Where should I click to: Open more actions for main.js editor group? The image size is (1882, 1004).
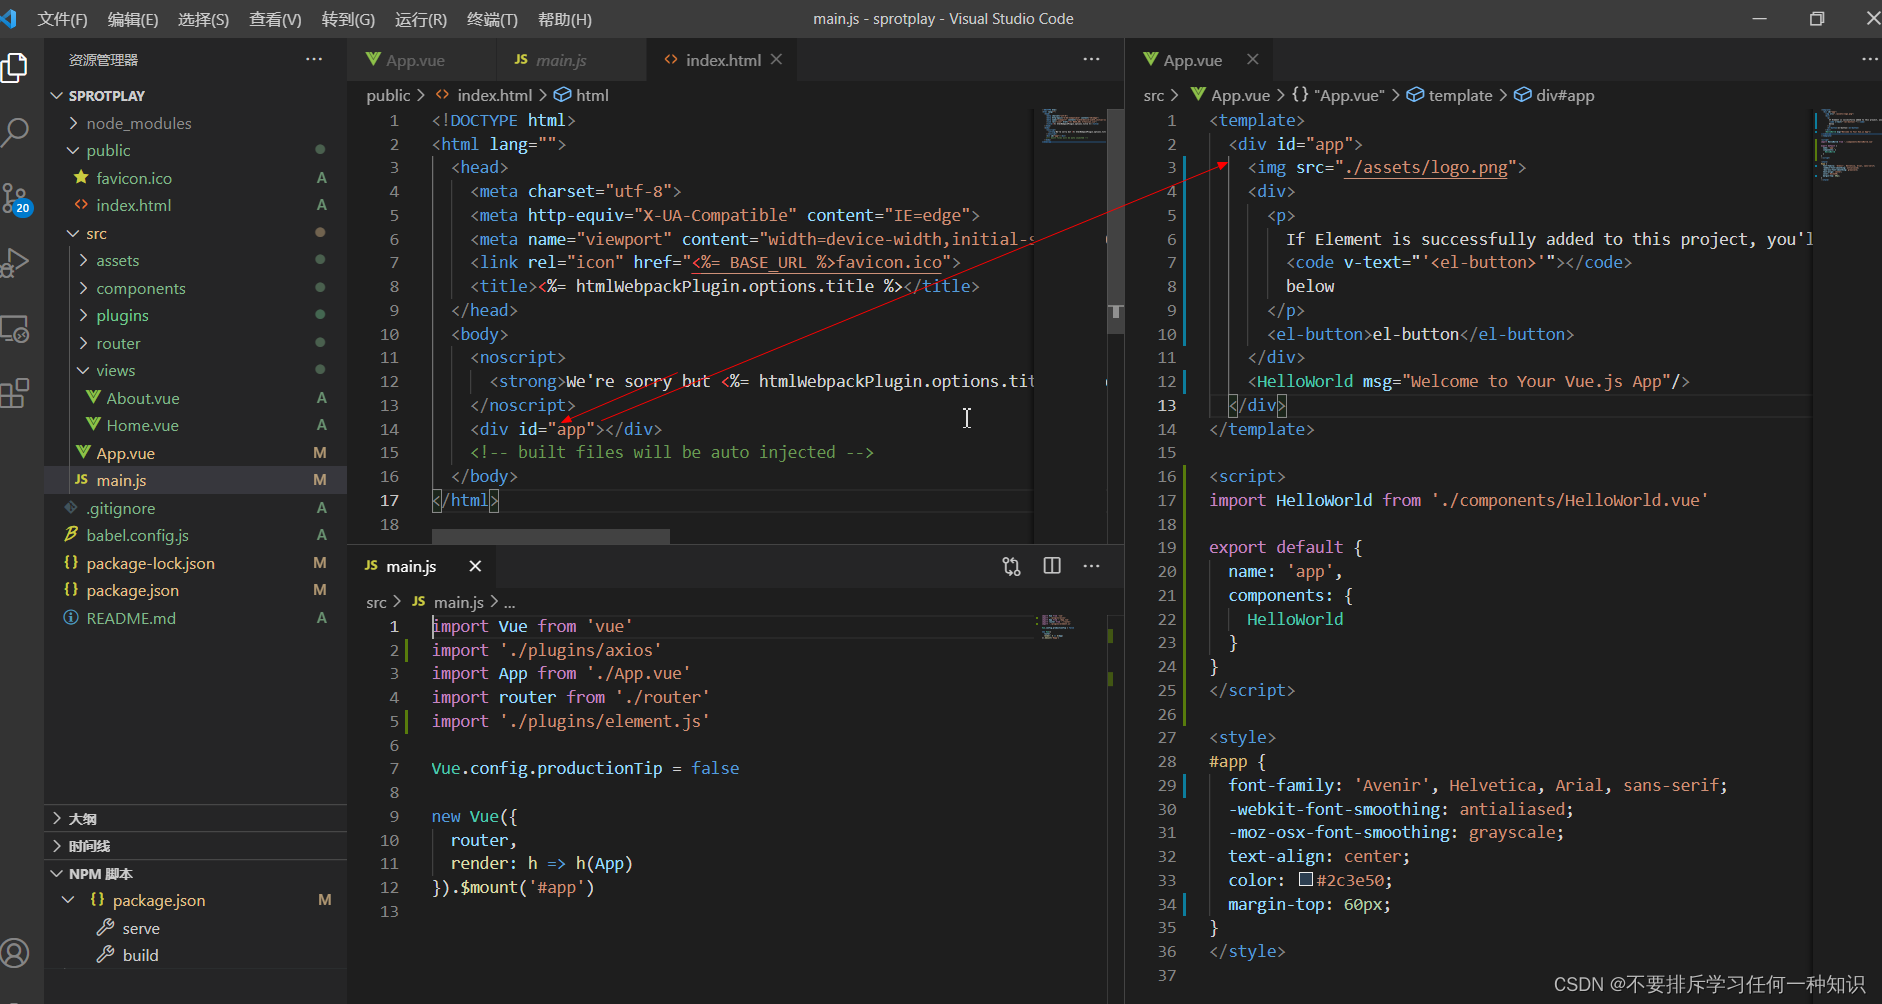click(x=1091, y=566)
